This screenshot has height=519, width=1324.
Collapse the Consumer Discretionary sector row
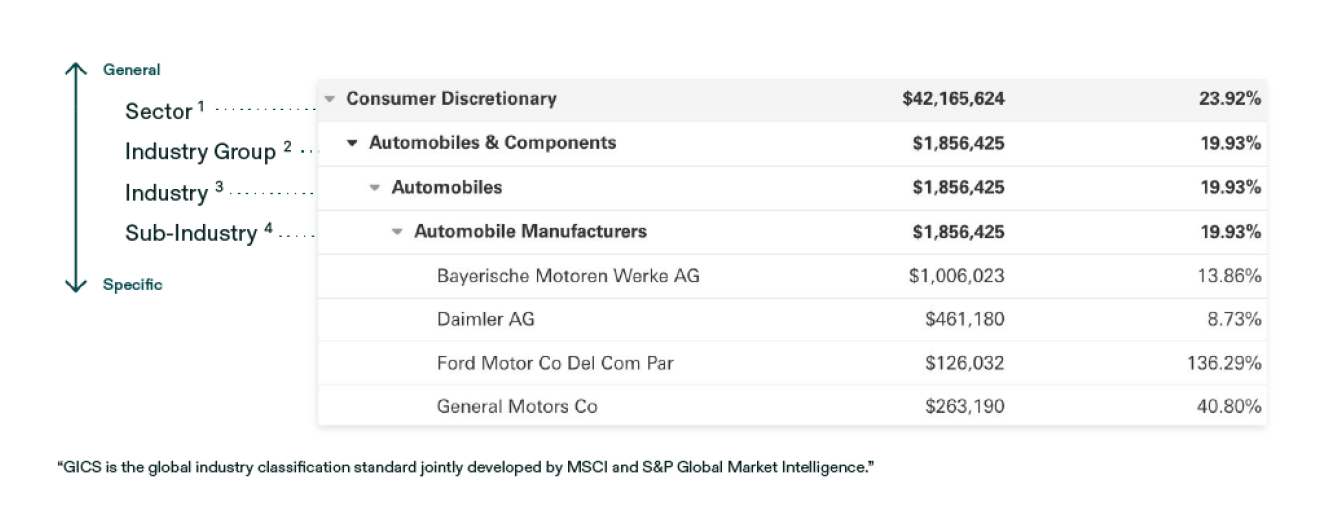330,99
